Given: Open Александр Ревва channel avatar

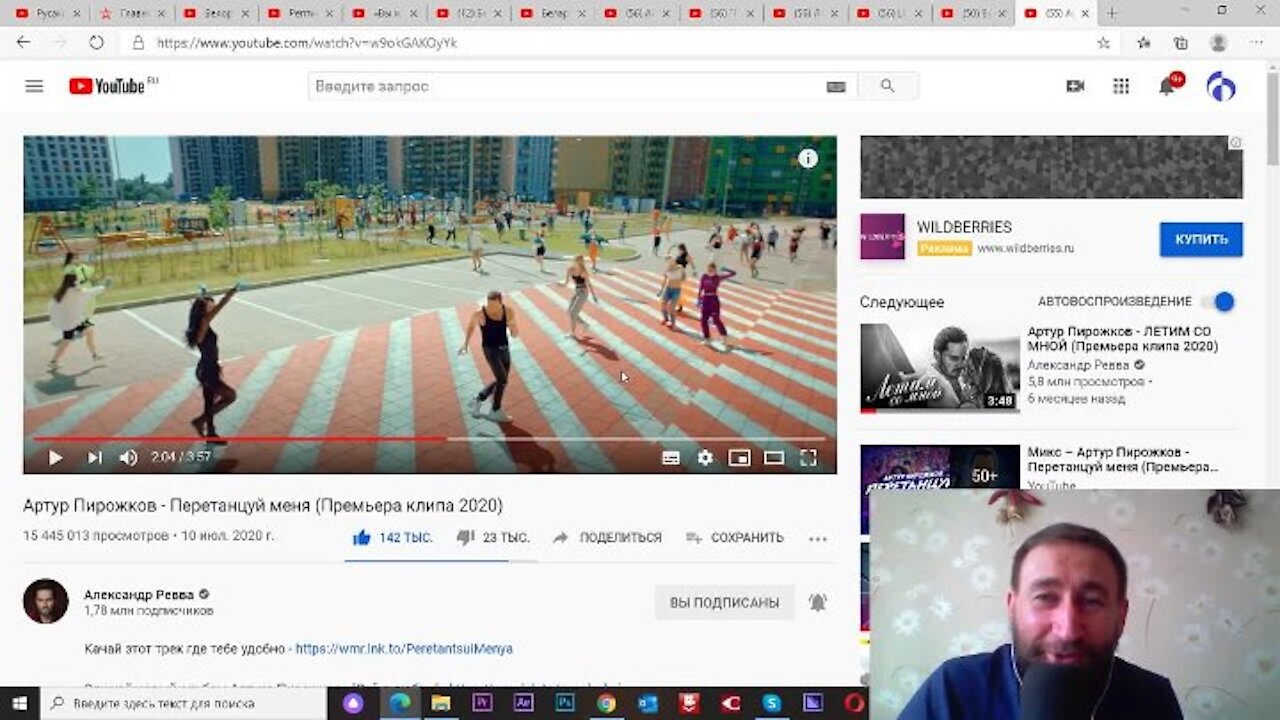Looking at the screenshot, I should 46,601.
